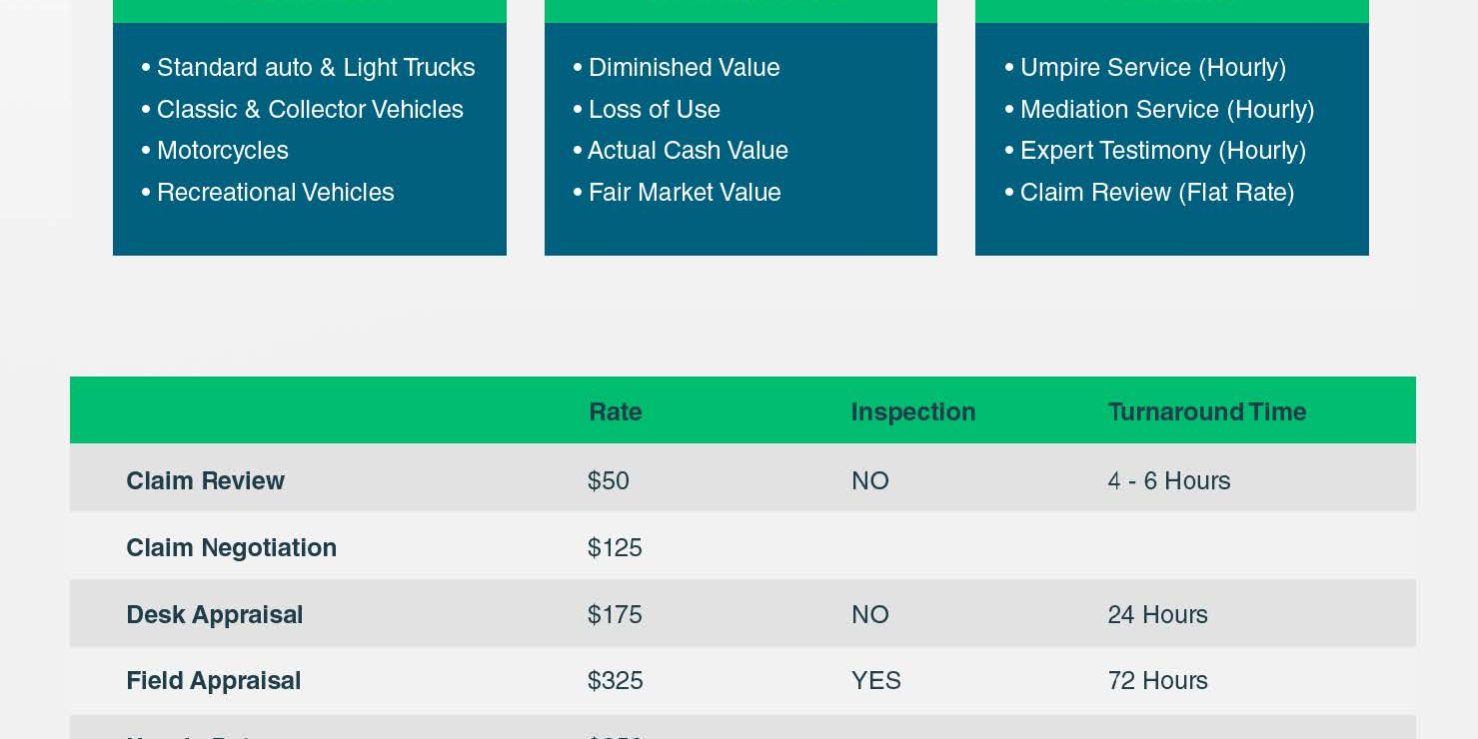This screenshot has width=1478, height=739.
Task: Click Mediation Service (Hourly) item
Action: pyautogui.click(x=1166, y=109)
